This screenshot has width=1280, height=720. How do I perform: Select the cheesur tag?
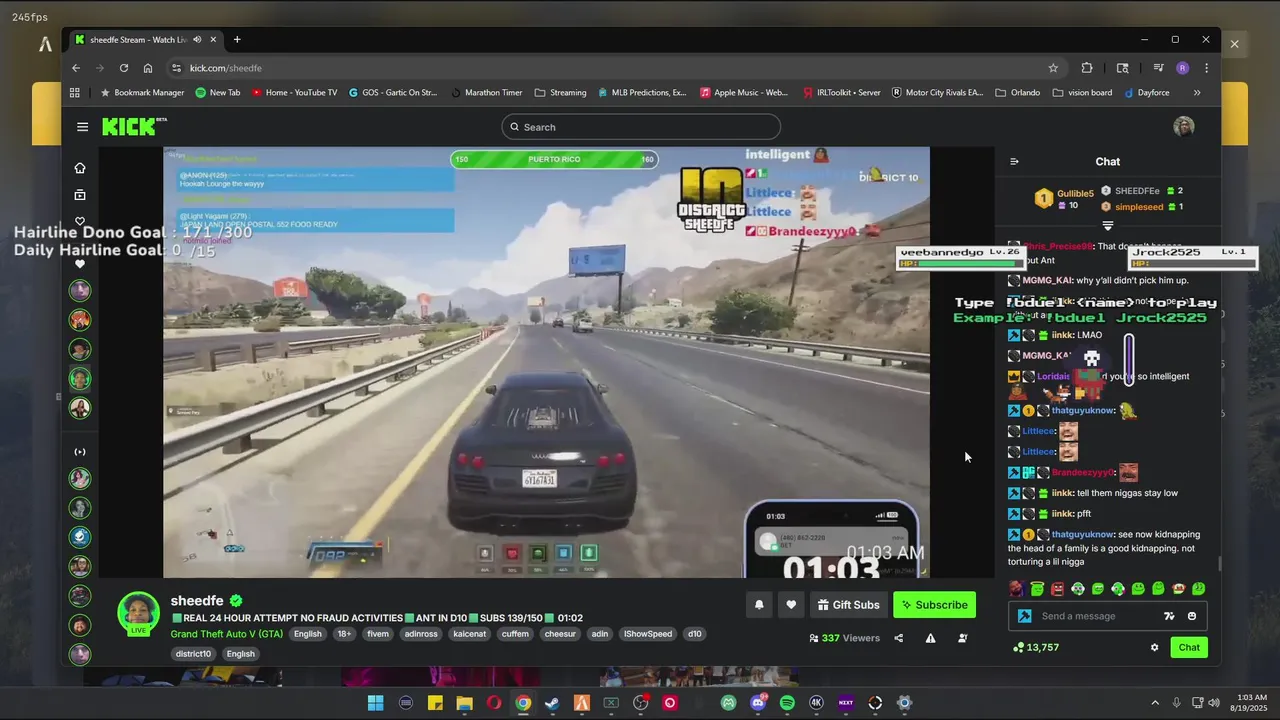point(560,634)
